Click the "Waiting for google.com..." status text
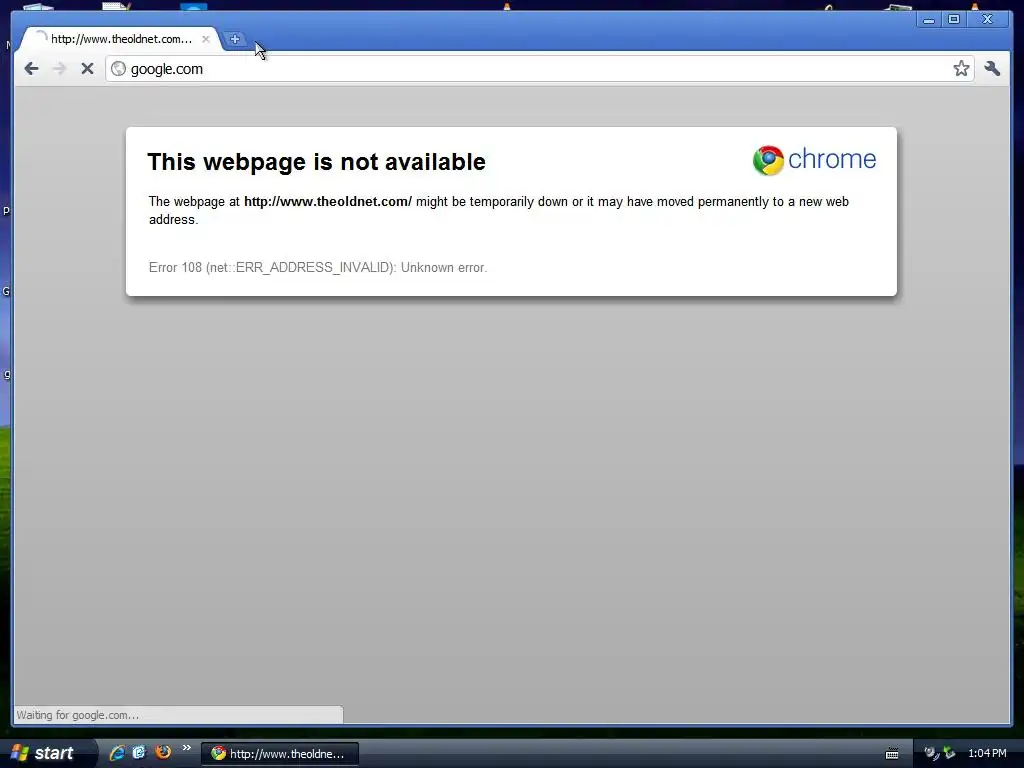The width and height of the screenshot is (1024, 768). click(x=78, y=715)
